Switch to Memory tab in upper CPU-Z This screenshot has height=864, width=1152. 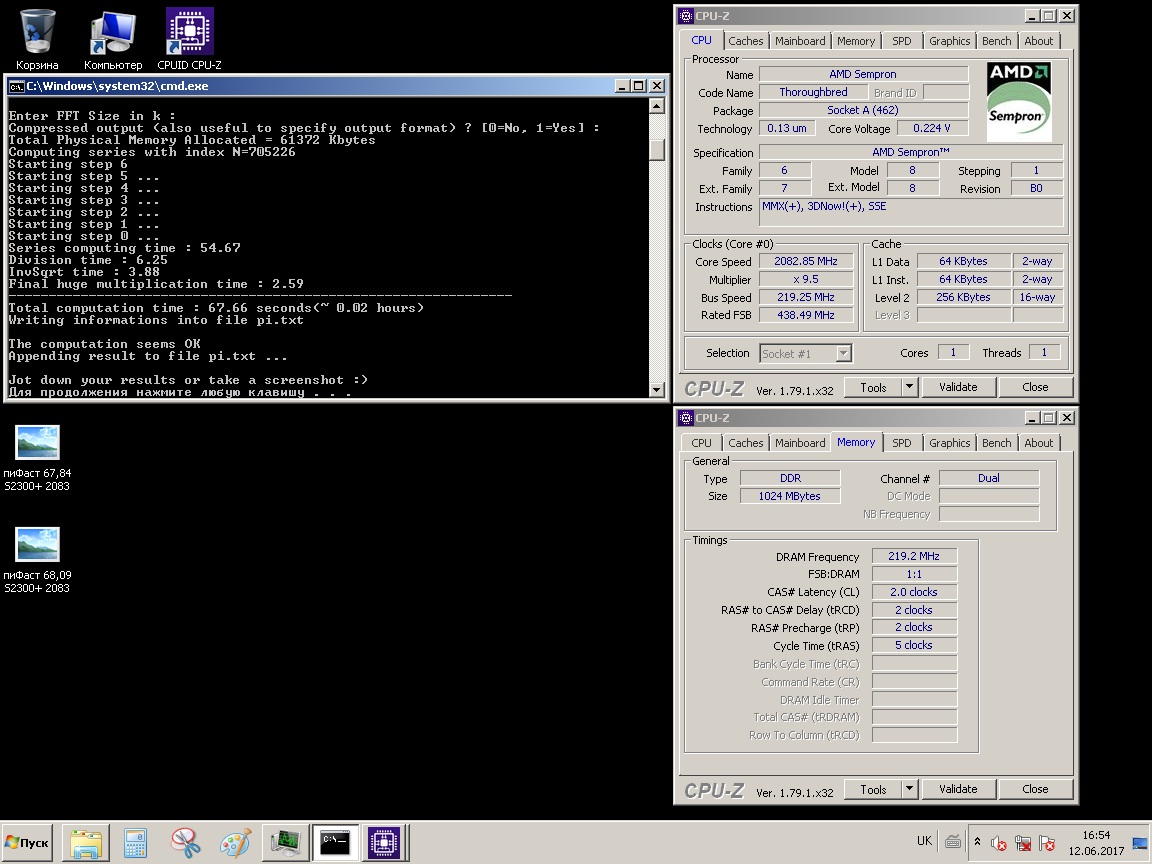856,41
